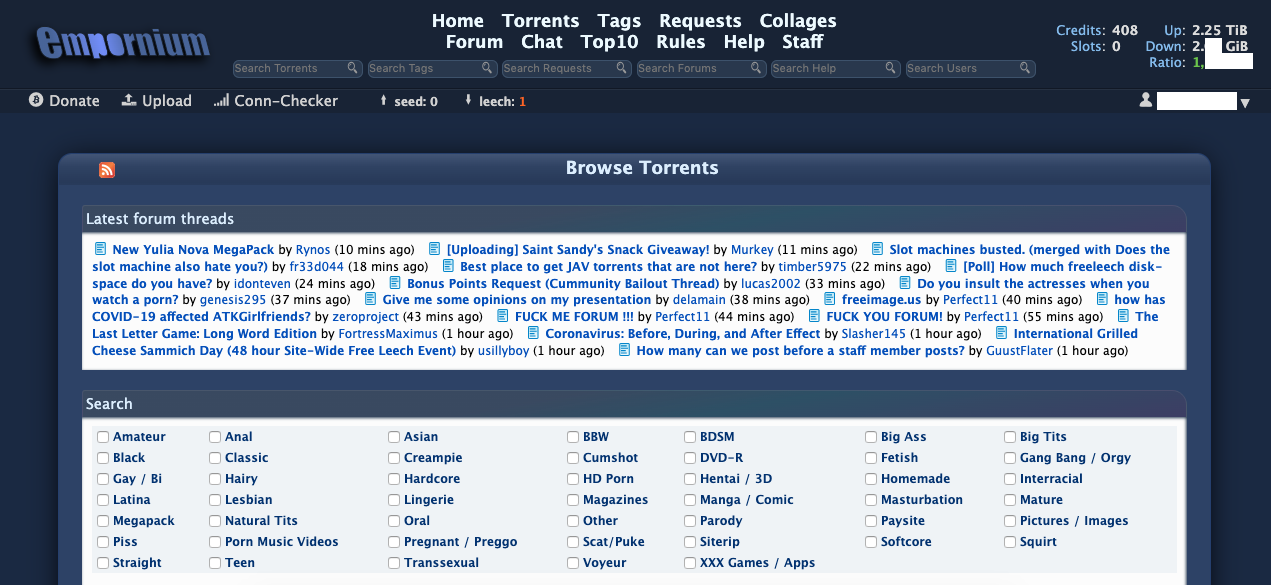This screenshot has height=585, width=1271.
Task: Check the Classic category box
Action: click(215, 458)
